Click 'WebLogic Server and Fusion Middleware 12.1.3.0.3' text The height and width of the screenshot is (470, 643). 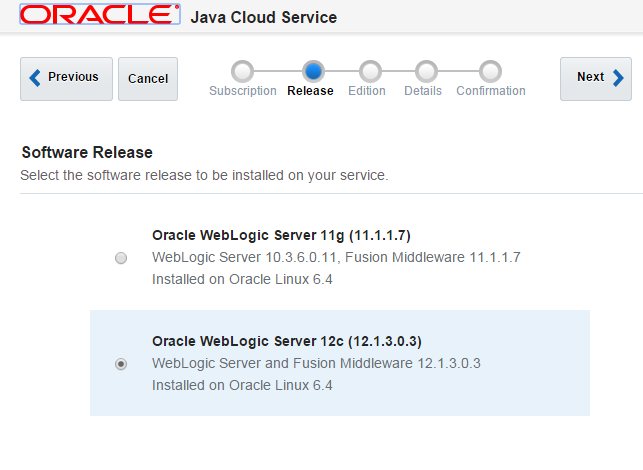click(316, 363)
